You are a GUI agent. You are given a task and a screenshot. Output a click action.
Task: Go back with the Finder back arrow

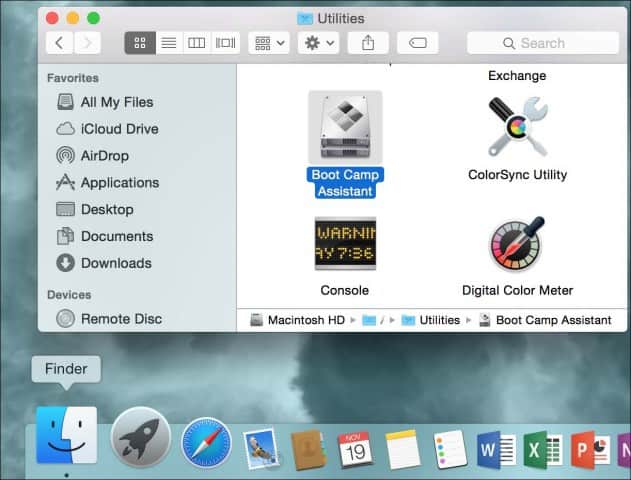pyautogui.click(x=60, y=43)
